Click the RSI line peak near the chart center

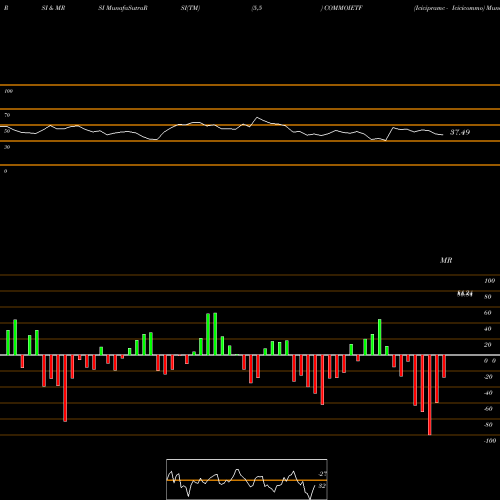pyautogui.click(x=257, y=118)
